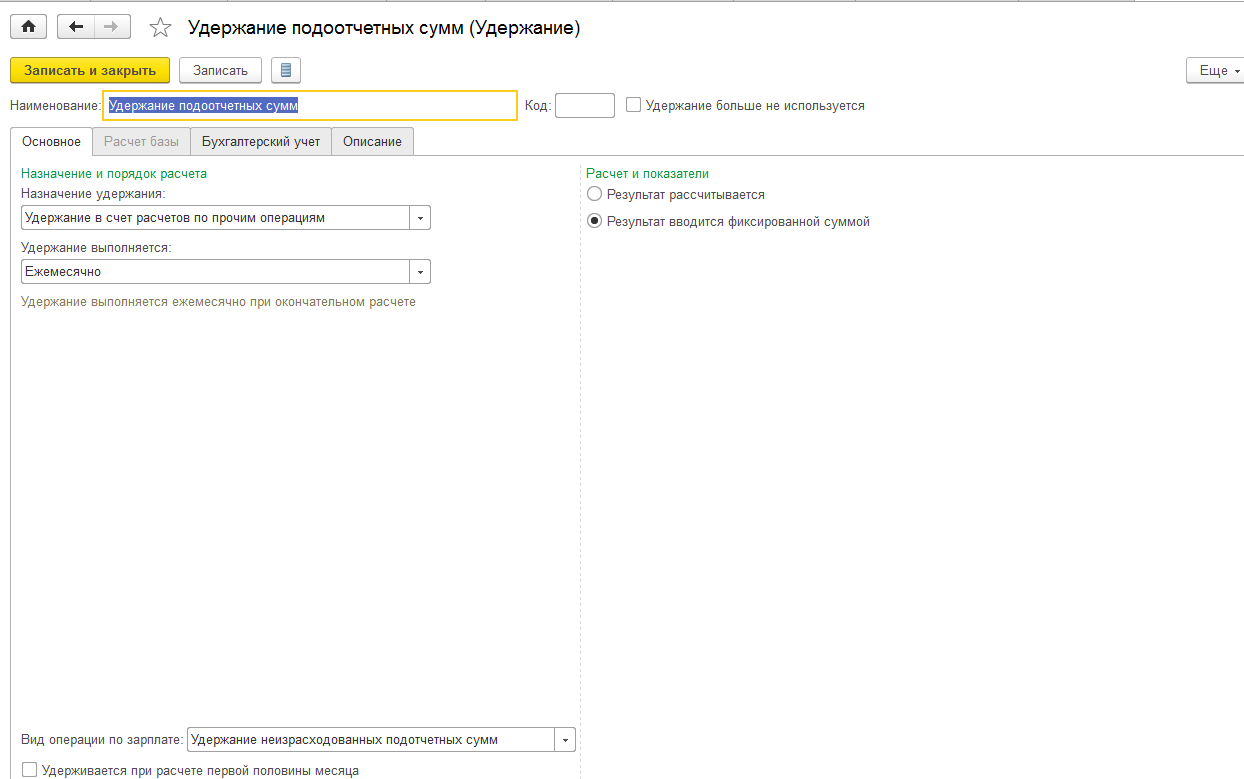Click the Вид операции по зарплате field

click(371, 740)
